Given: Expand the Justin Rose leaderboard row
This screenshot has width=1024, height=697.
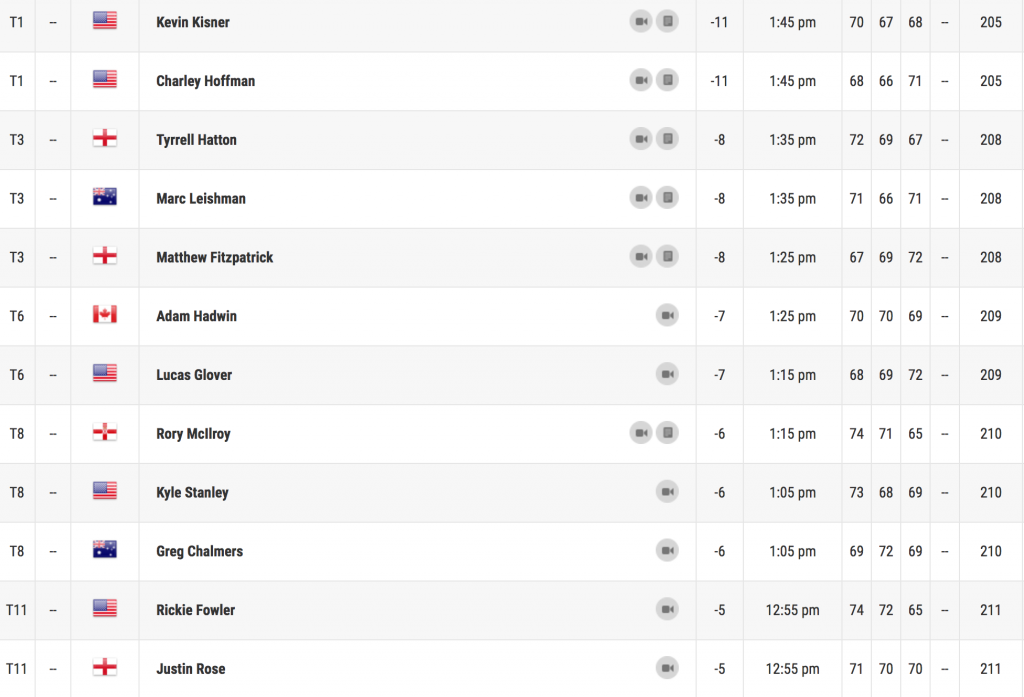Looking at the screenshot, I should pos(512,668).
